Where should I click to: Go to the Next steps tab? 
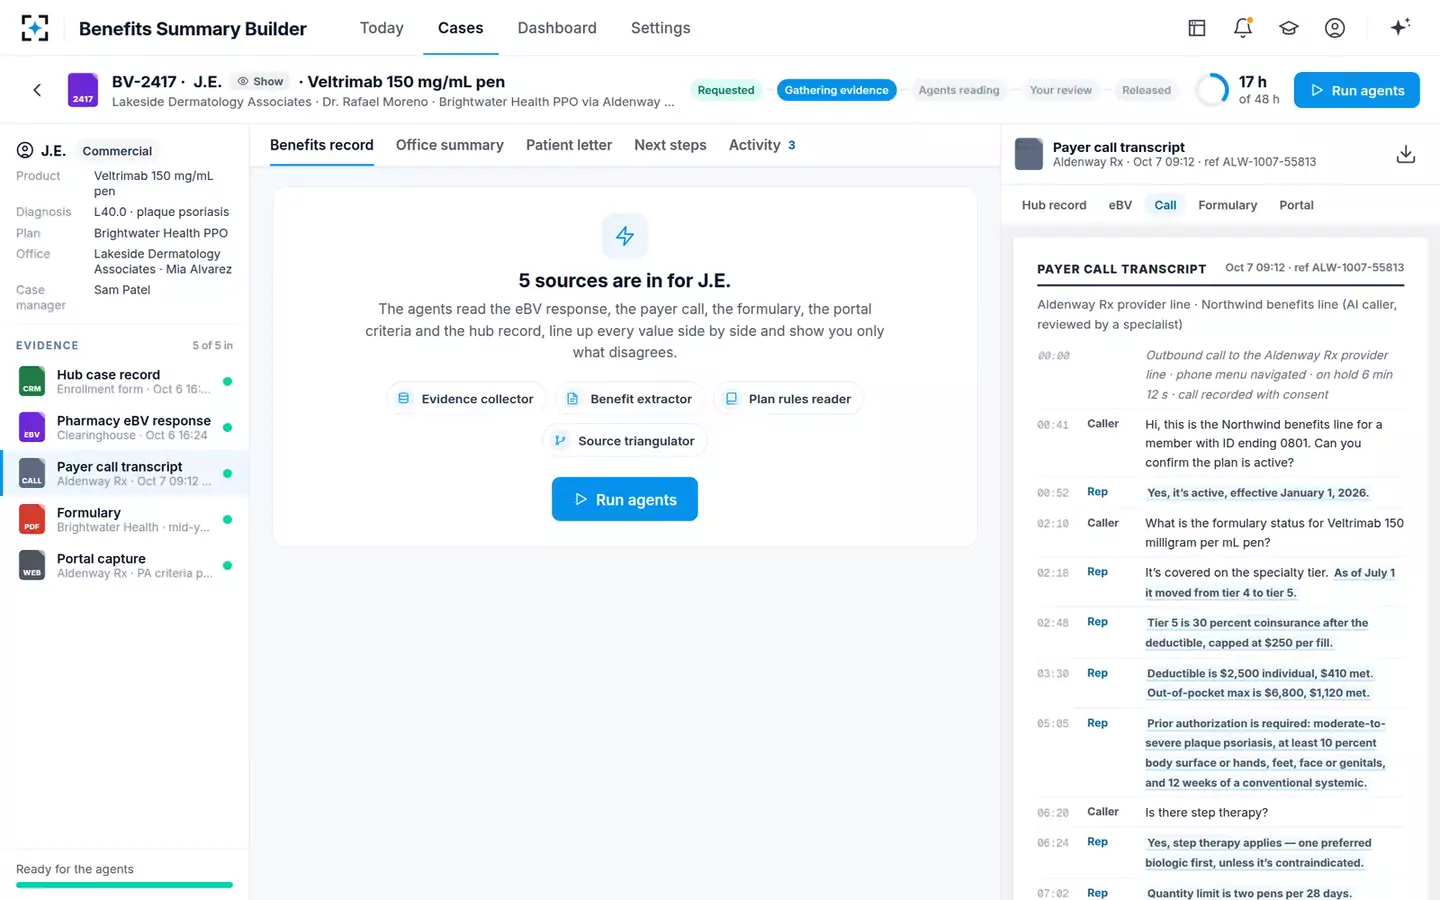670,145
